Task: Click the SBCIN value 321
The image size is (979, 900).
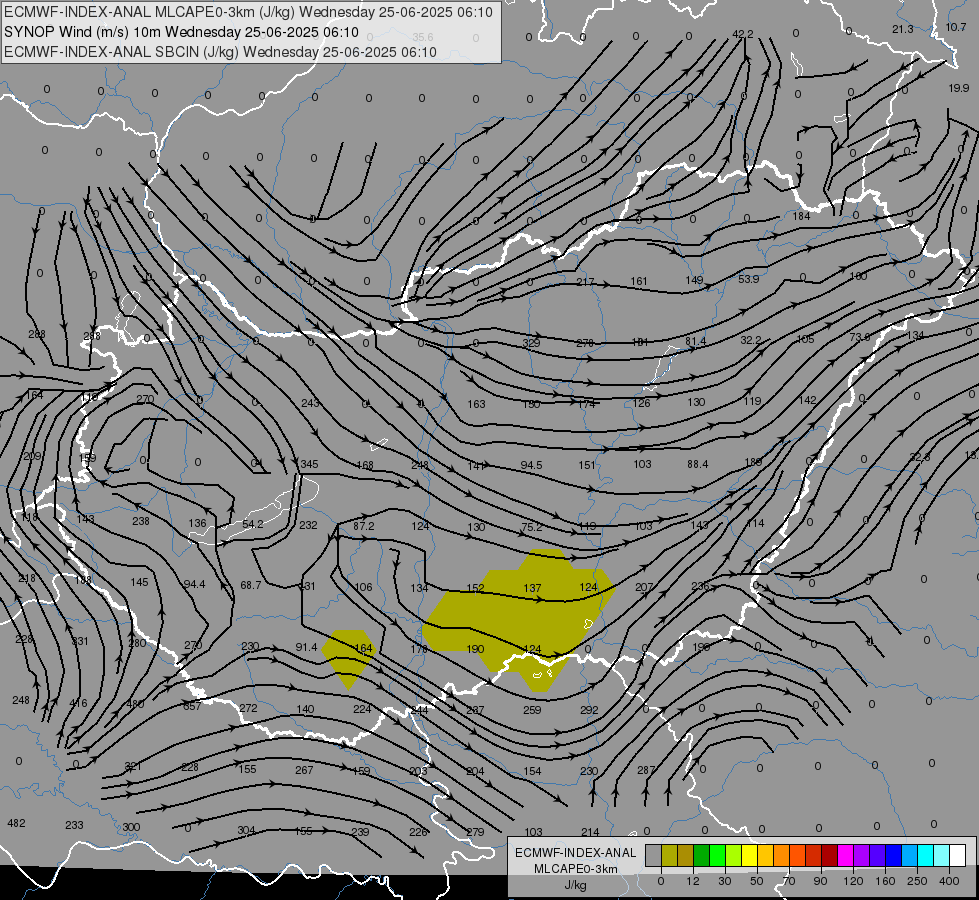Action: pyautogui.click(x=132, y=766)
